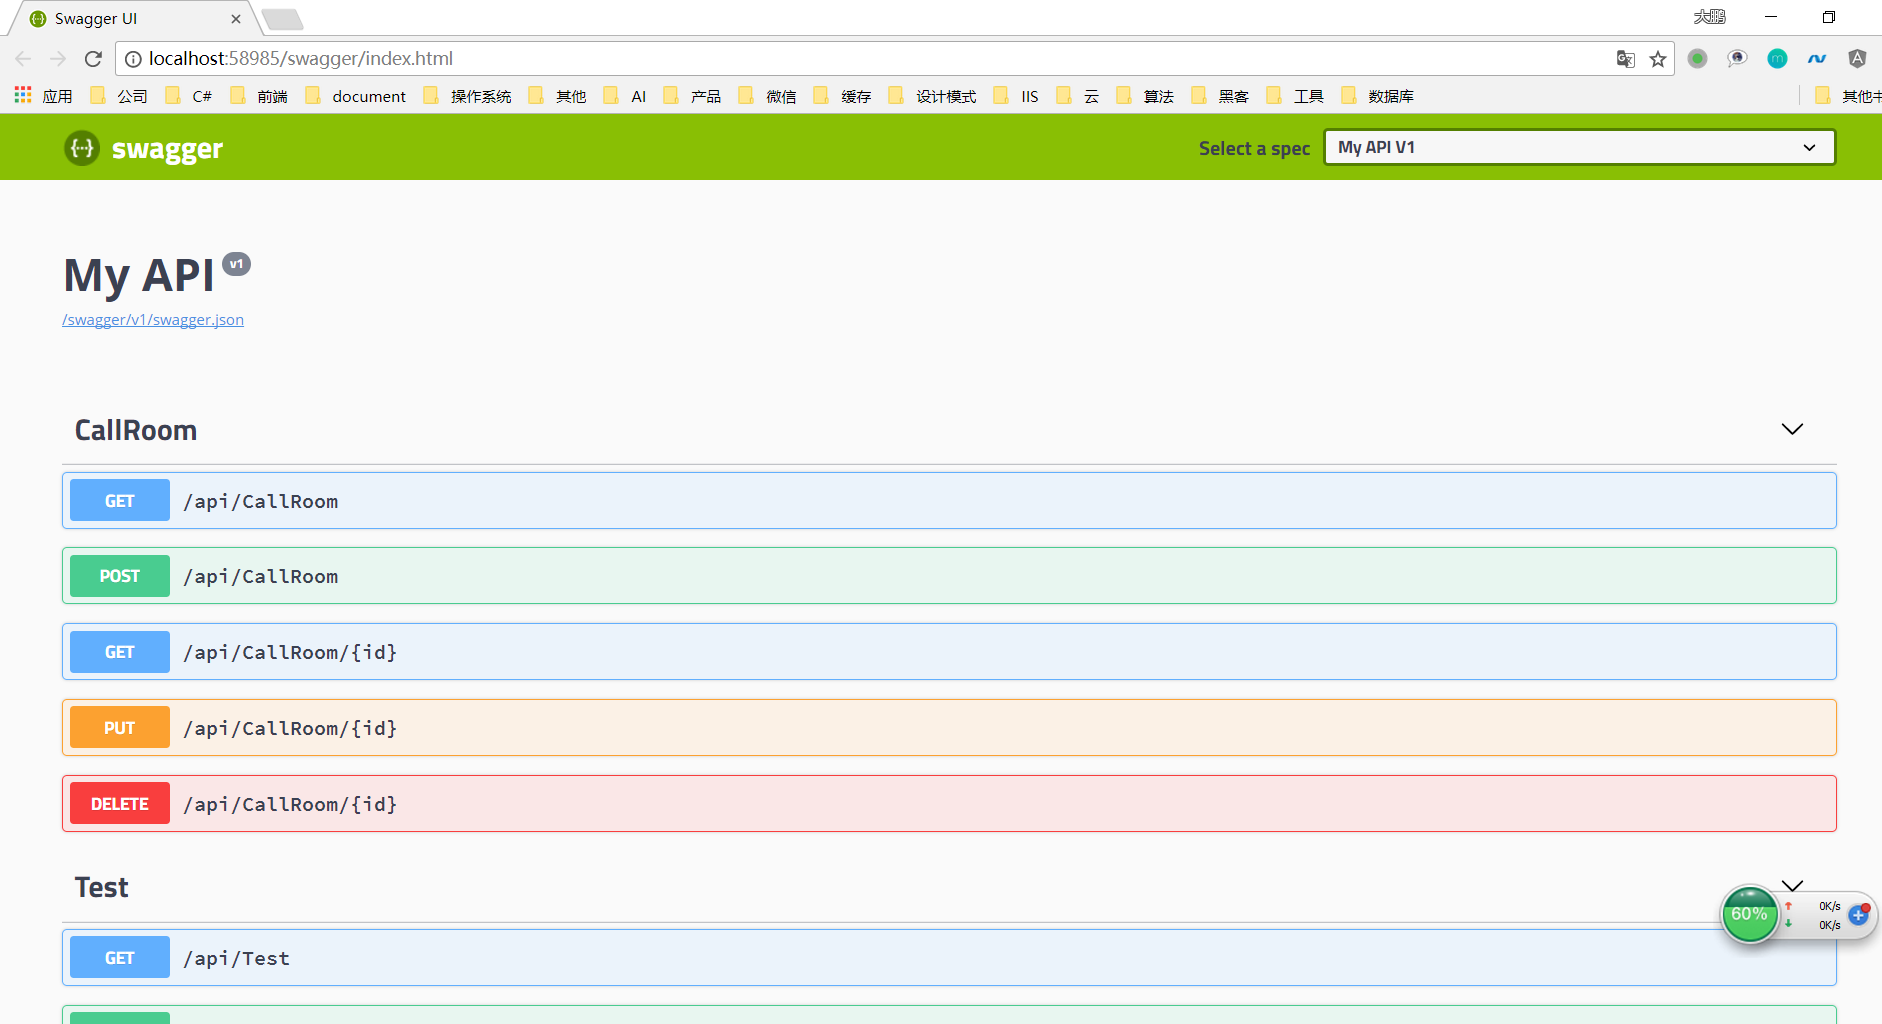The height and width of the screenshot is (1024, 1882).
Task: Open the 其他 bookmark folder
Action: click(x=558, y=96)
